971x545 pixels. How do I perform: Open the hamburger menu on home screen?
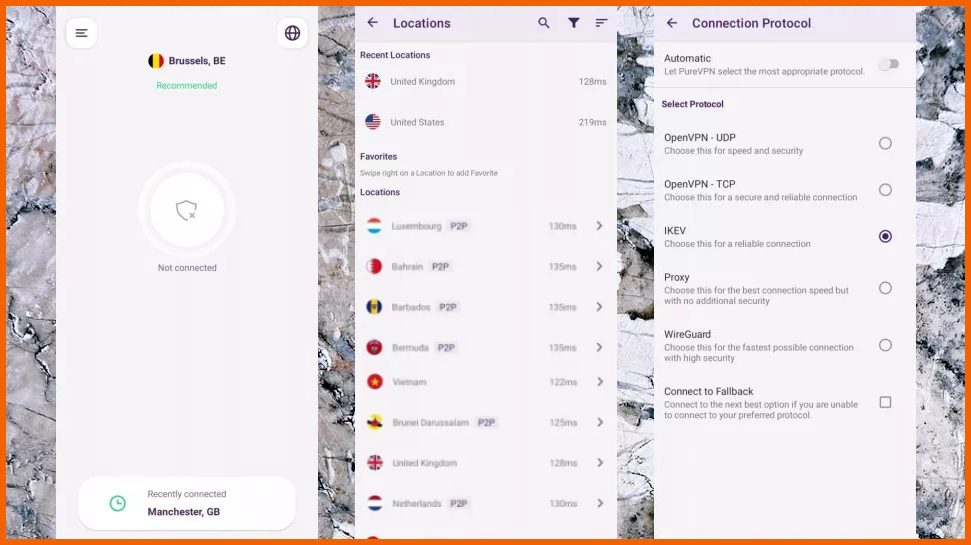(81, 33)
